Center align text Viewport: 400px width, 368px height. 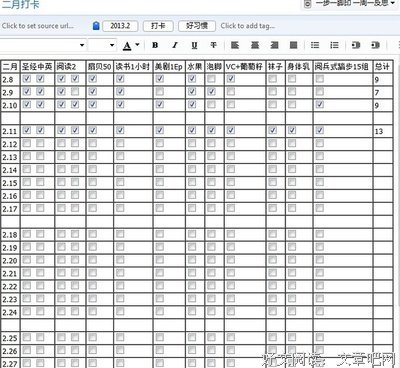tap(255, 45)
